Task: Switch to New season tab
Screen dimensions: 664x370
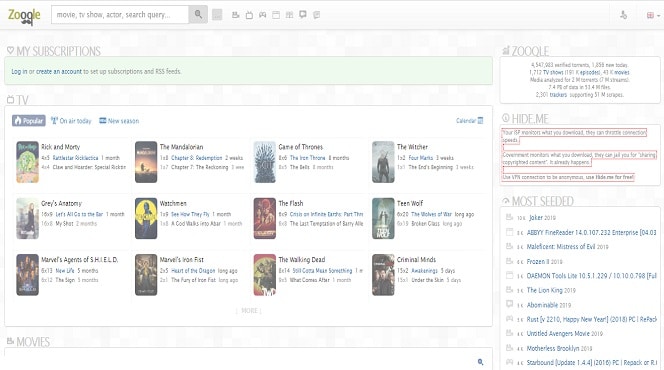Action: coord(119,121)
